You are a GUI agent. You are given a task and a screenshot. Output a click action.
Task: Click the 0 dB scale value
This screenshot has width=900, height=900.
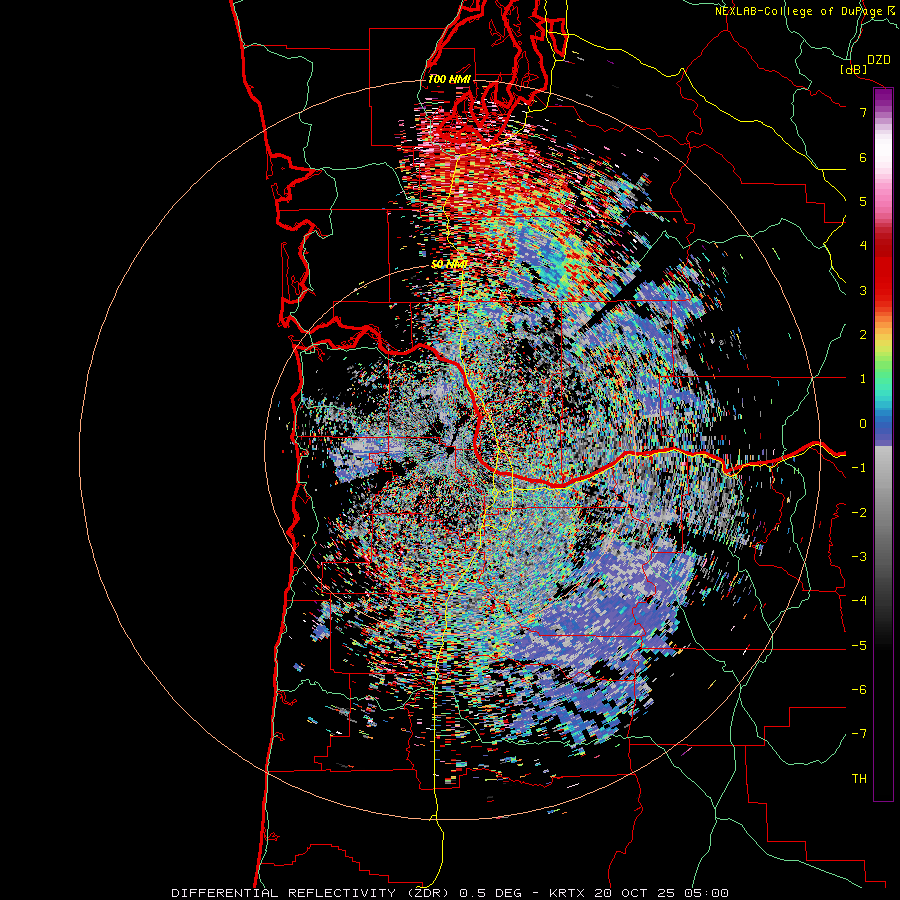pyautogui.click(x=863, y=424)
